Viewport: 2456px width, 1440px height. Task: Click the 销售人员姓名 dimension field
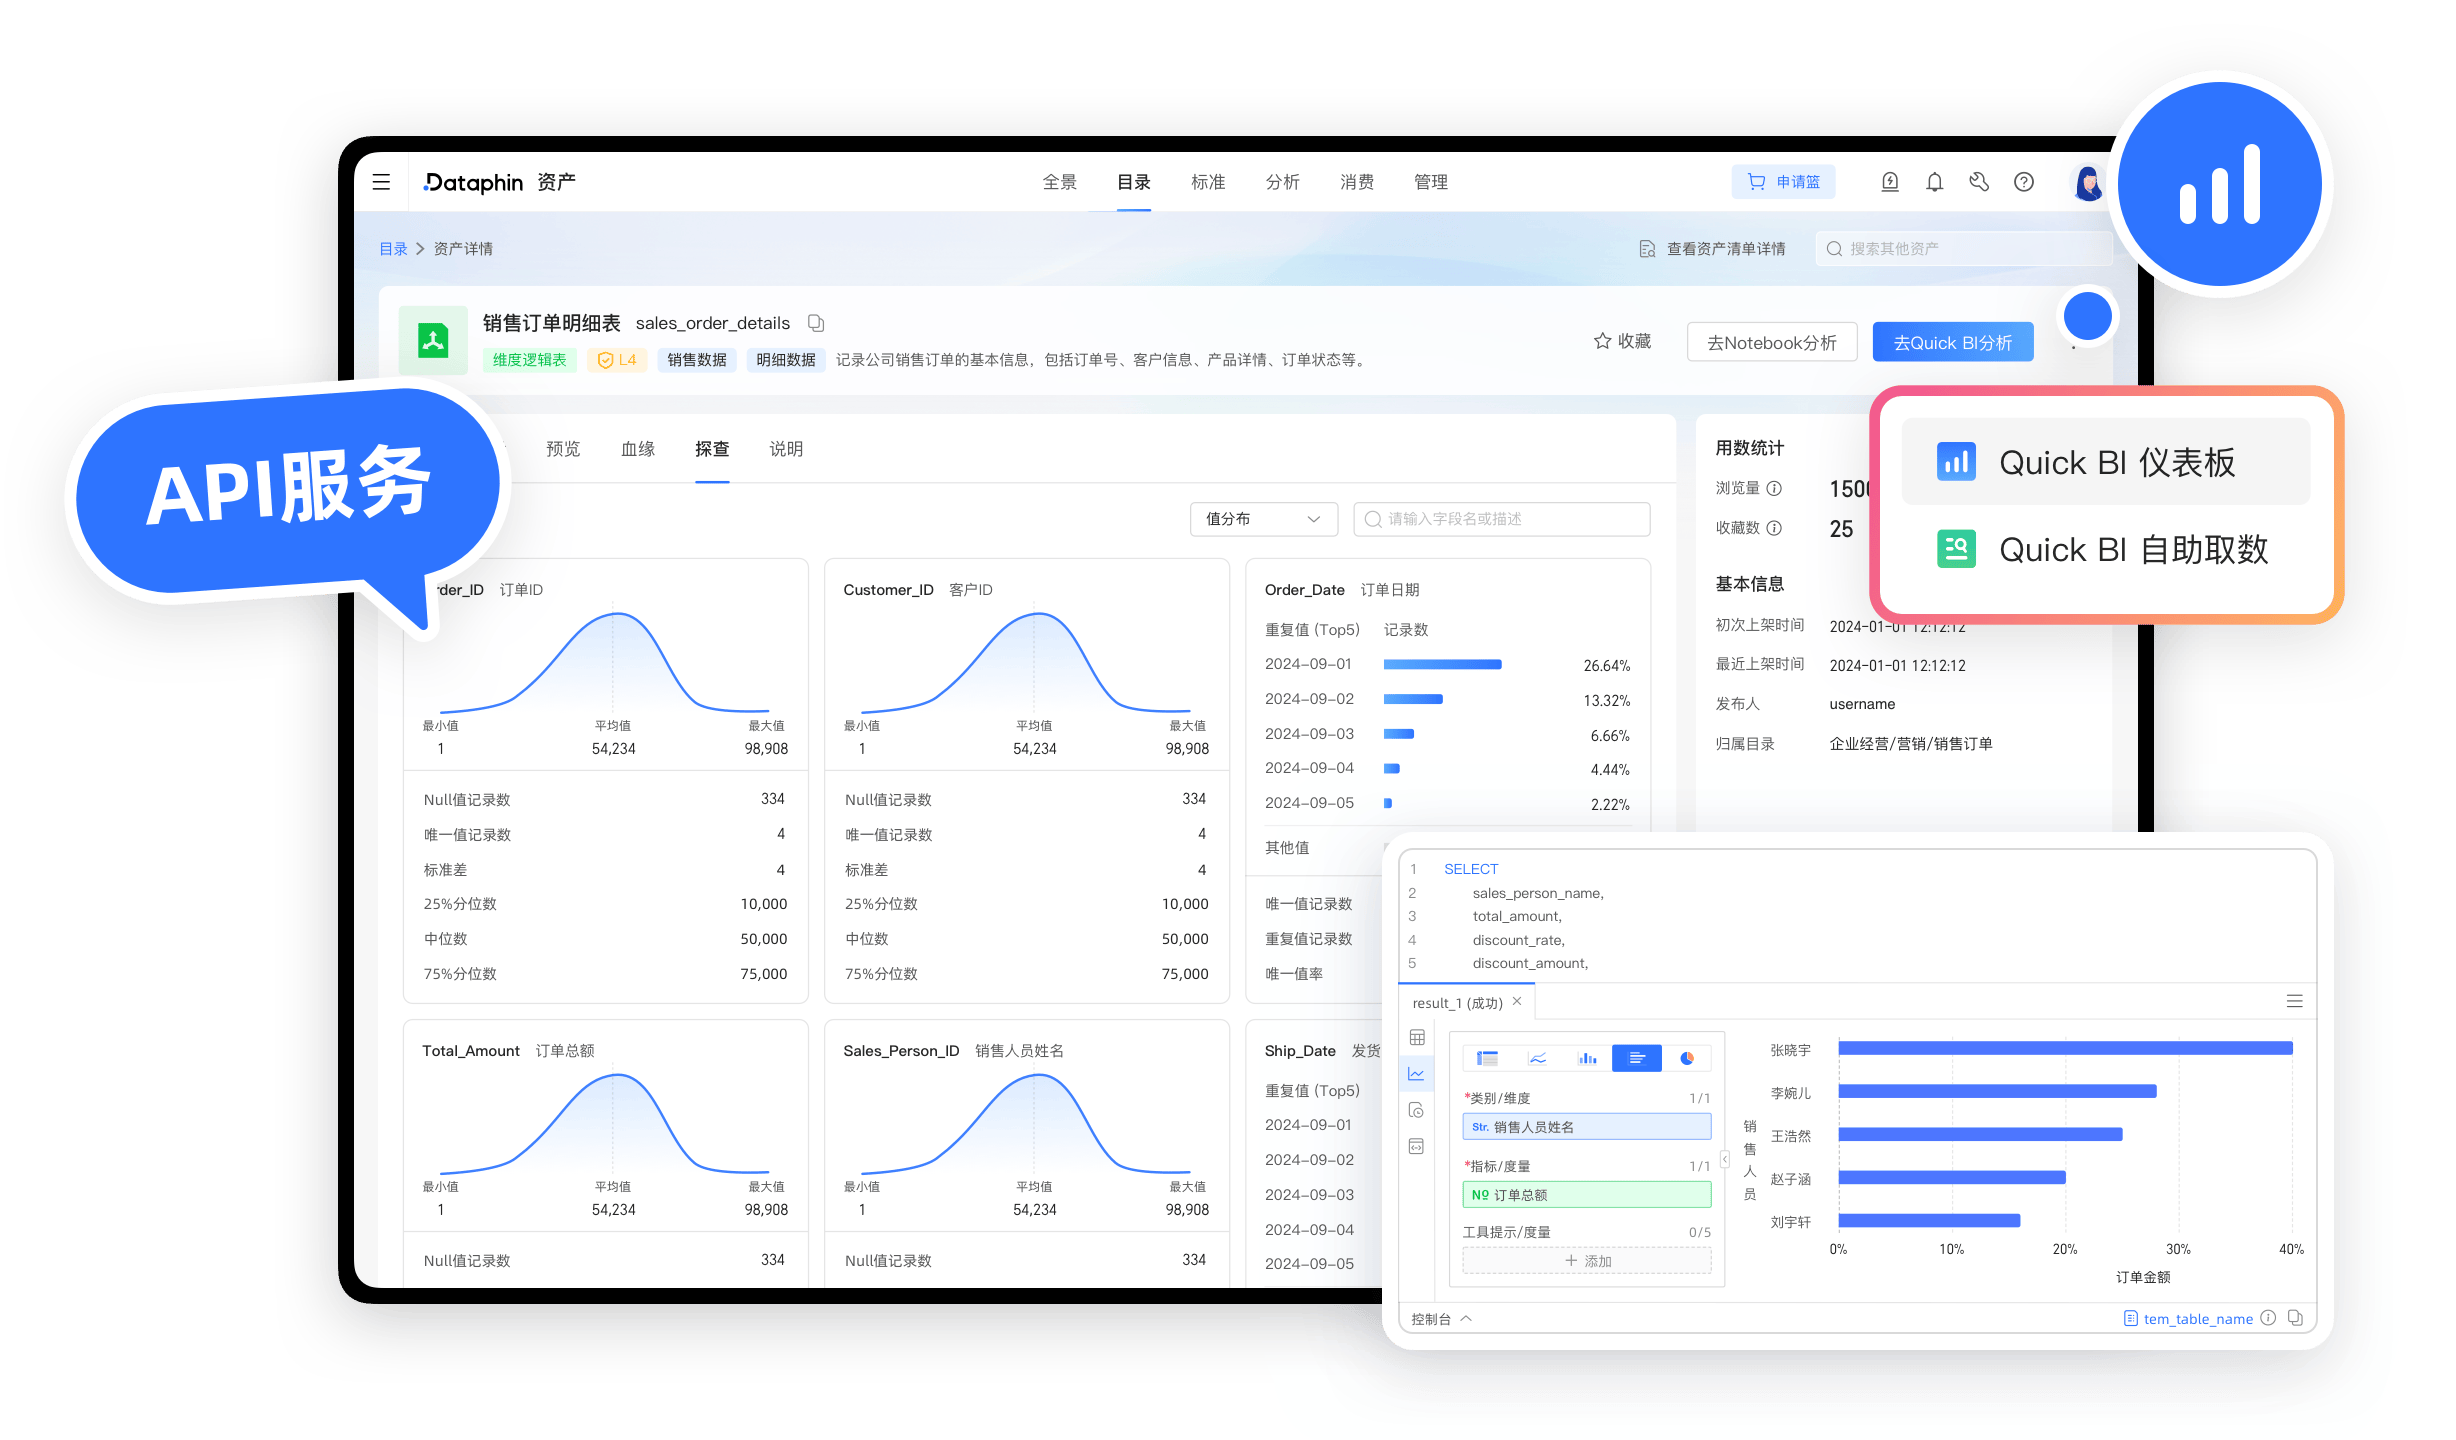coord(1587,1127)
